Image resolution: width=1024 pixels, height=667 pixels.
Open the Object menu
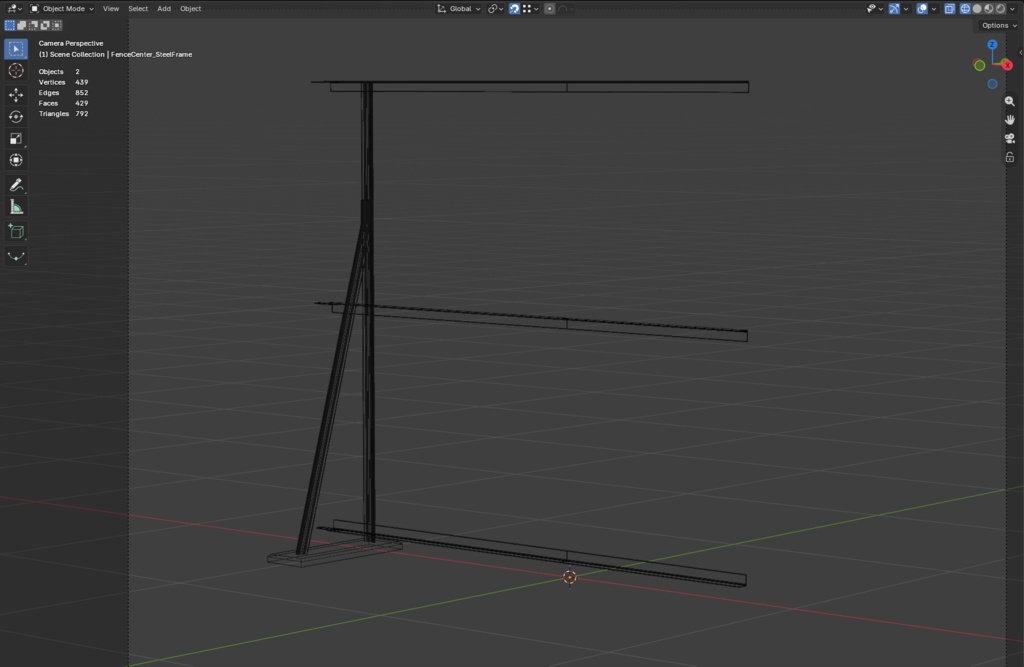tap(191, 8)
